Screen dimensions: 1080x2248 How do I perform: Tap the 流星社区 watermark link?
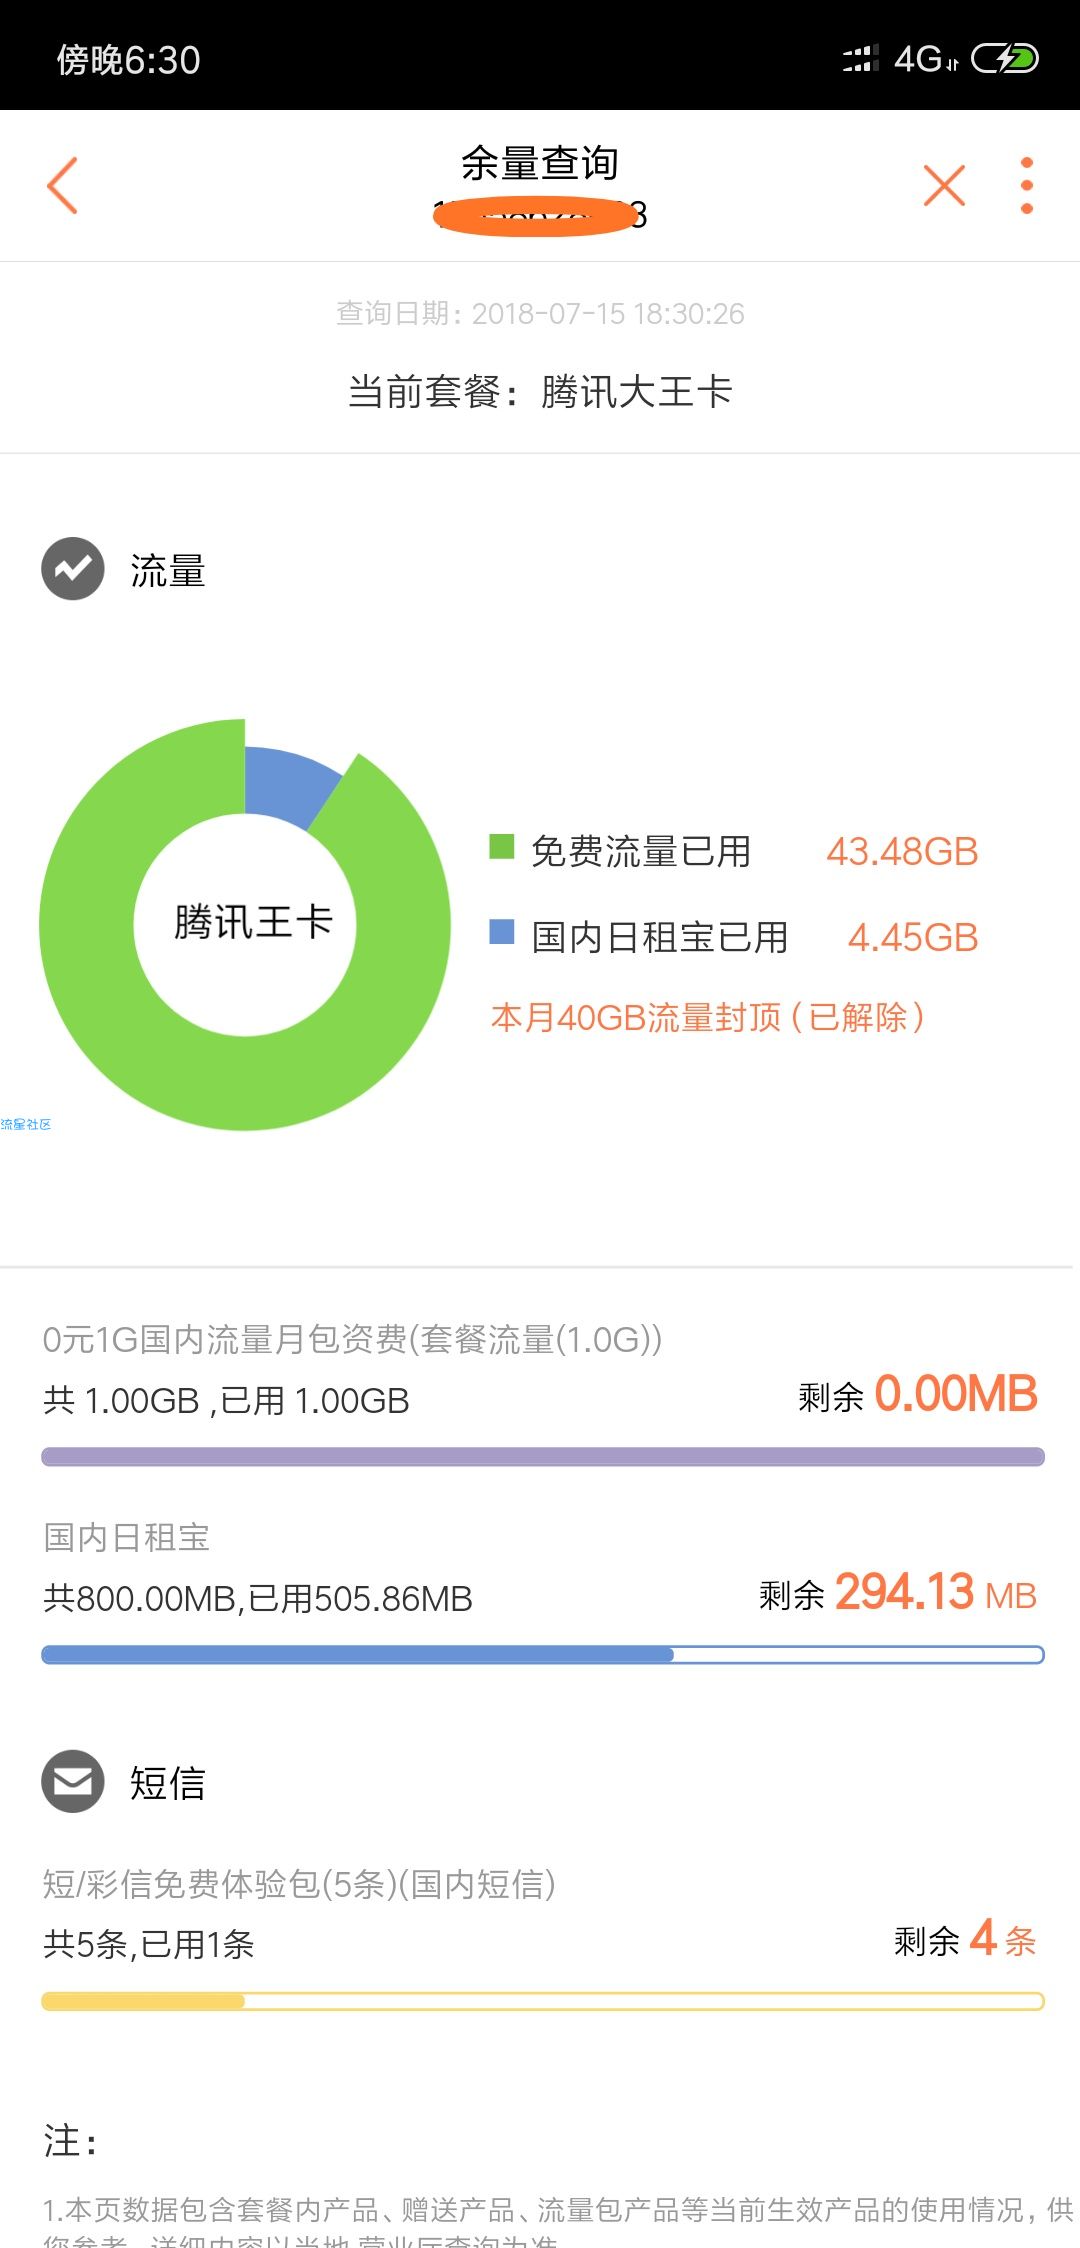(x=26, y=1125)
